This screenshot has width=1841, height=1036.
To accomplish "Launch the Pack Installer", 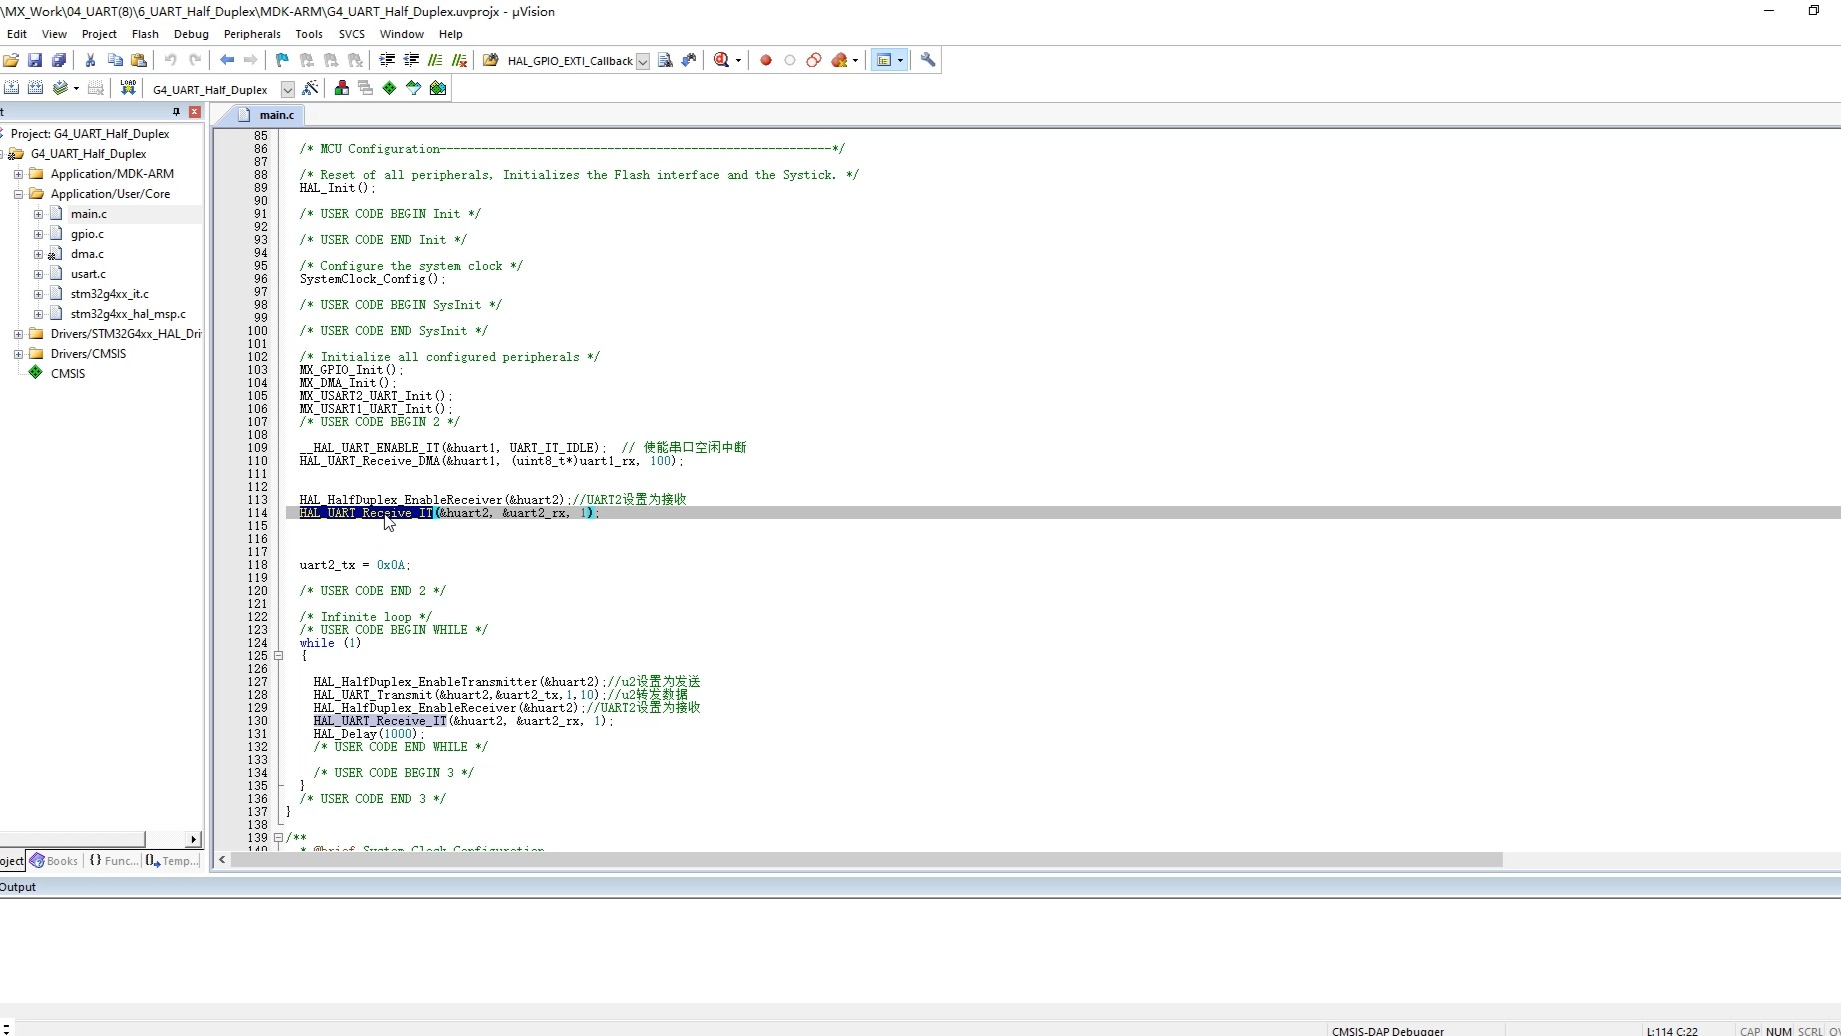I will 438,88.
